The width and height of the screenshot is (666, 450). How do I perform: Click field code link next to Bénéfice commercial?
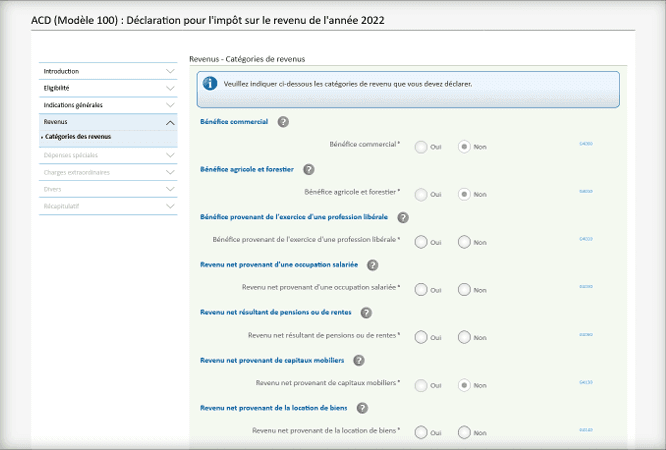[586, 144]
